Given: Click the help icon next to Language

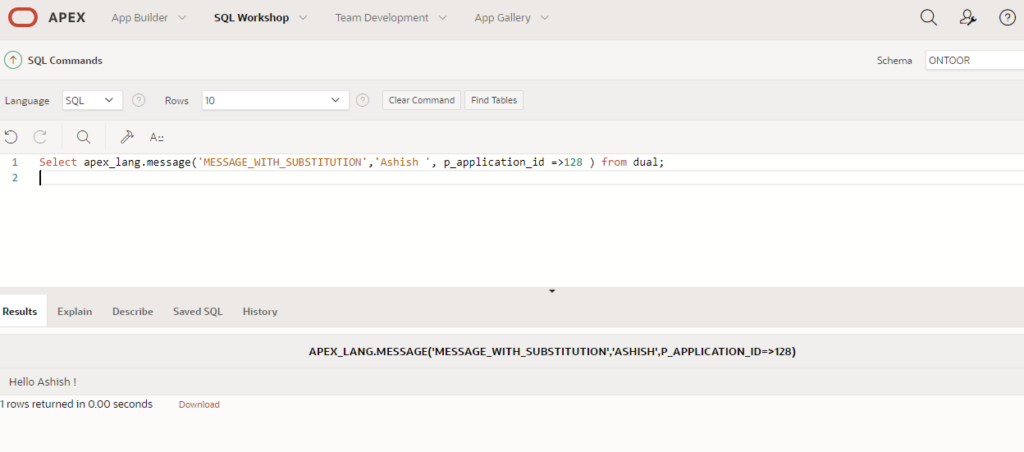Looking at the screenshot, I should [139, 100].
